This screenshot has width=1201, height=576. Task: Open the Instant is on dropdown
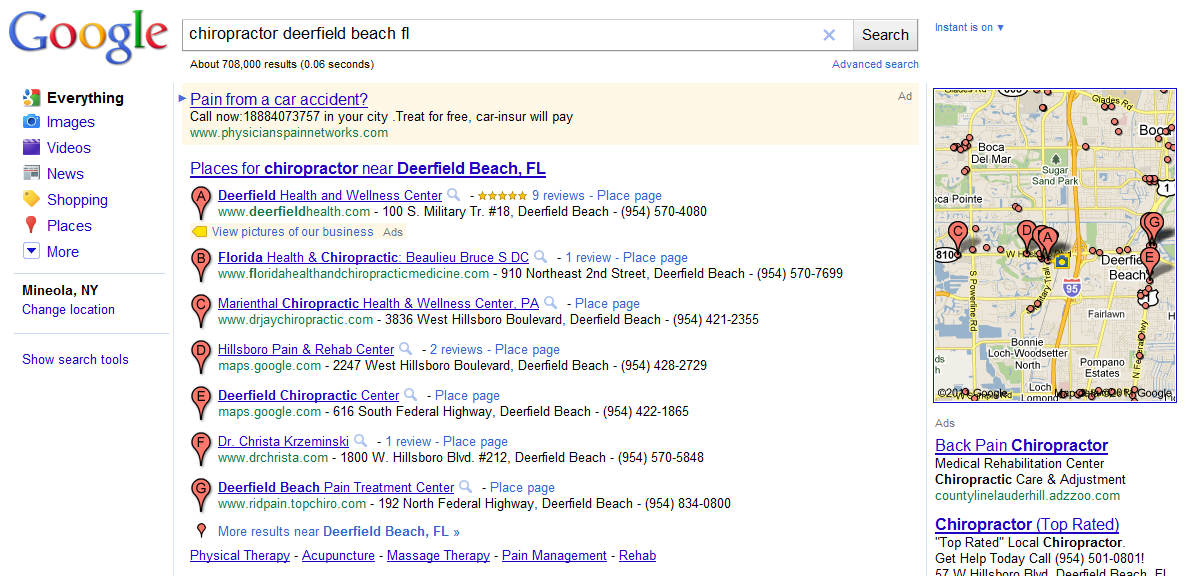(x=970, y=27)
